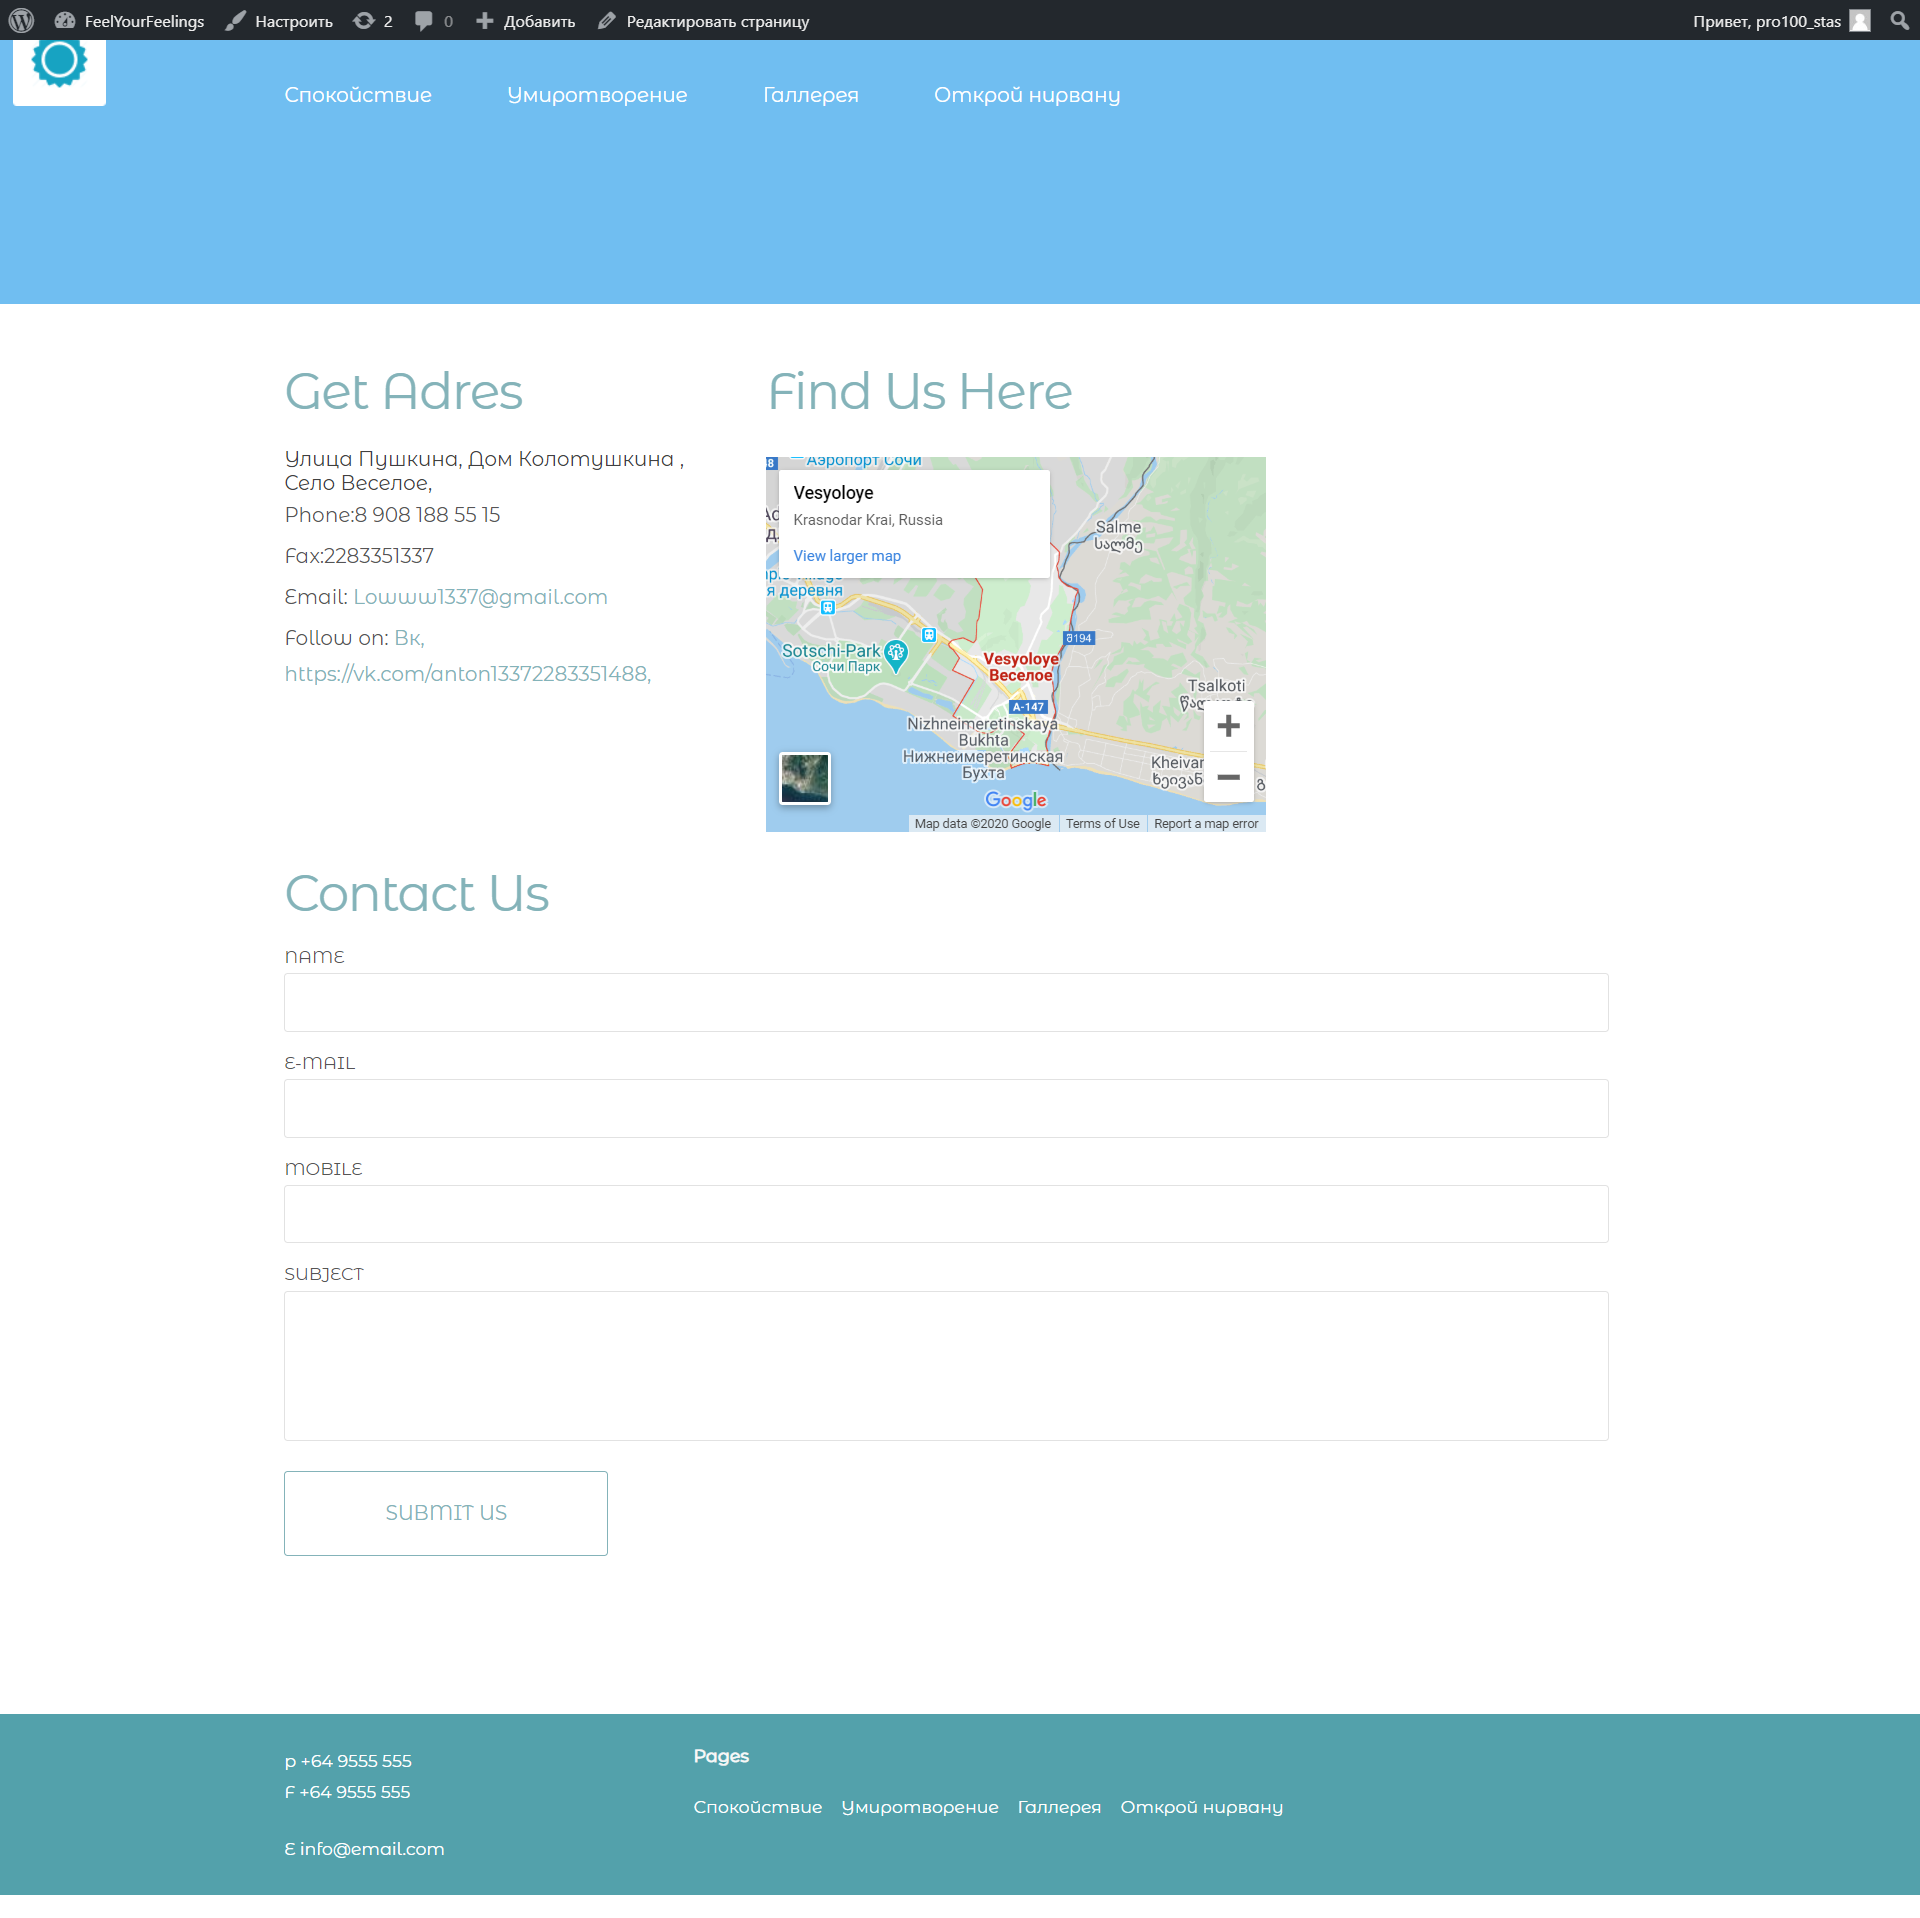Focus the Name input field
This screenshot has width=1920, height=1918.
[x=946, y=1002]
